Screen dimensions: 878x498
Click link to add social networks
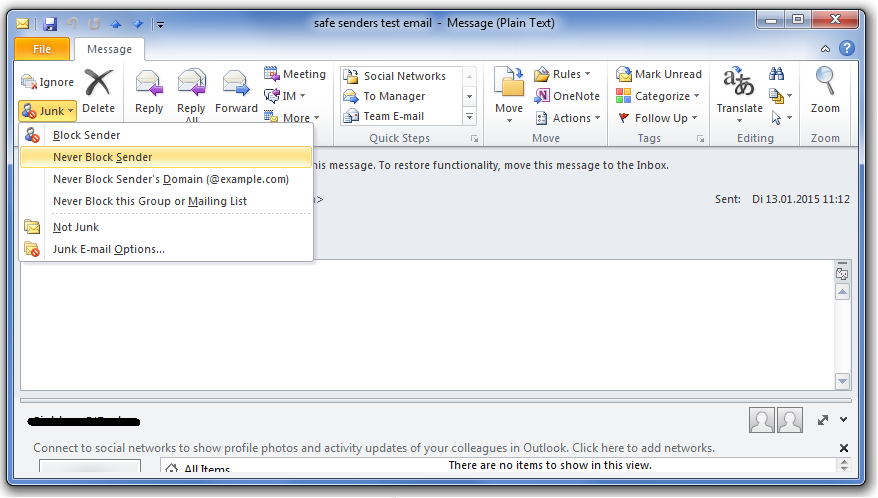(x=374, y=448)
